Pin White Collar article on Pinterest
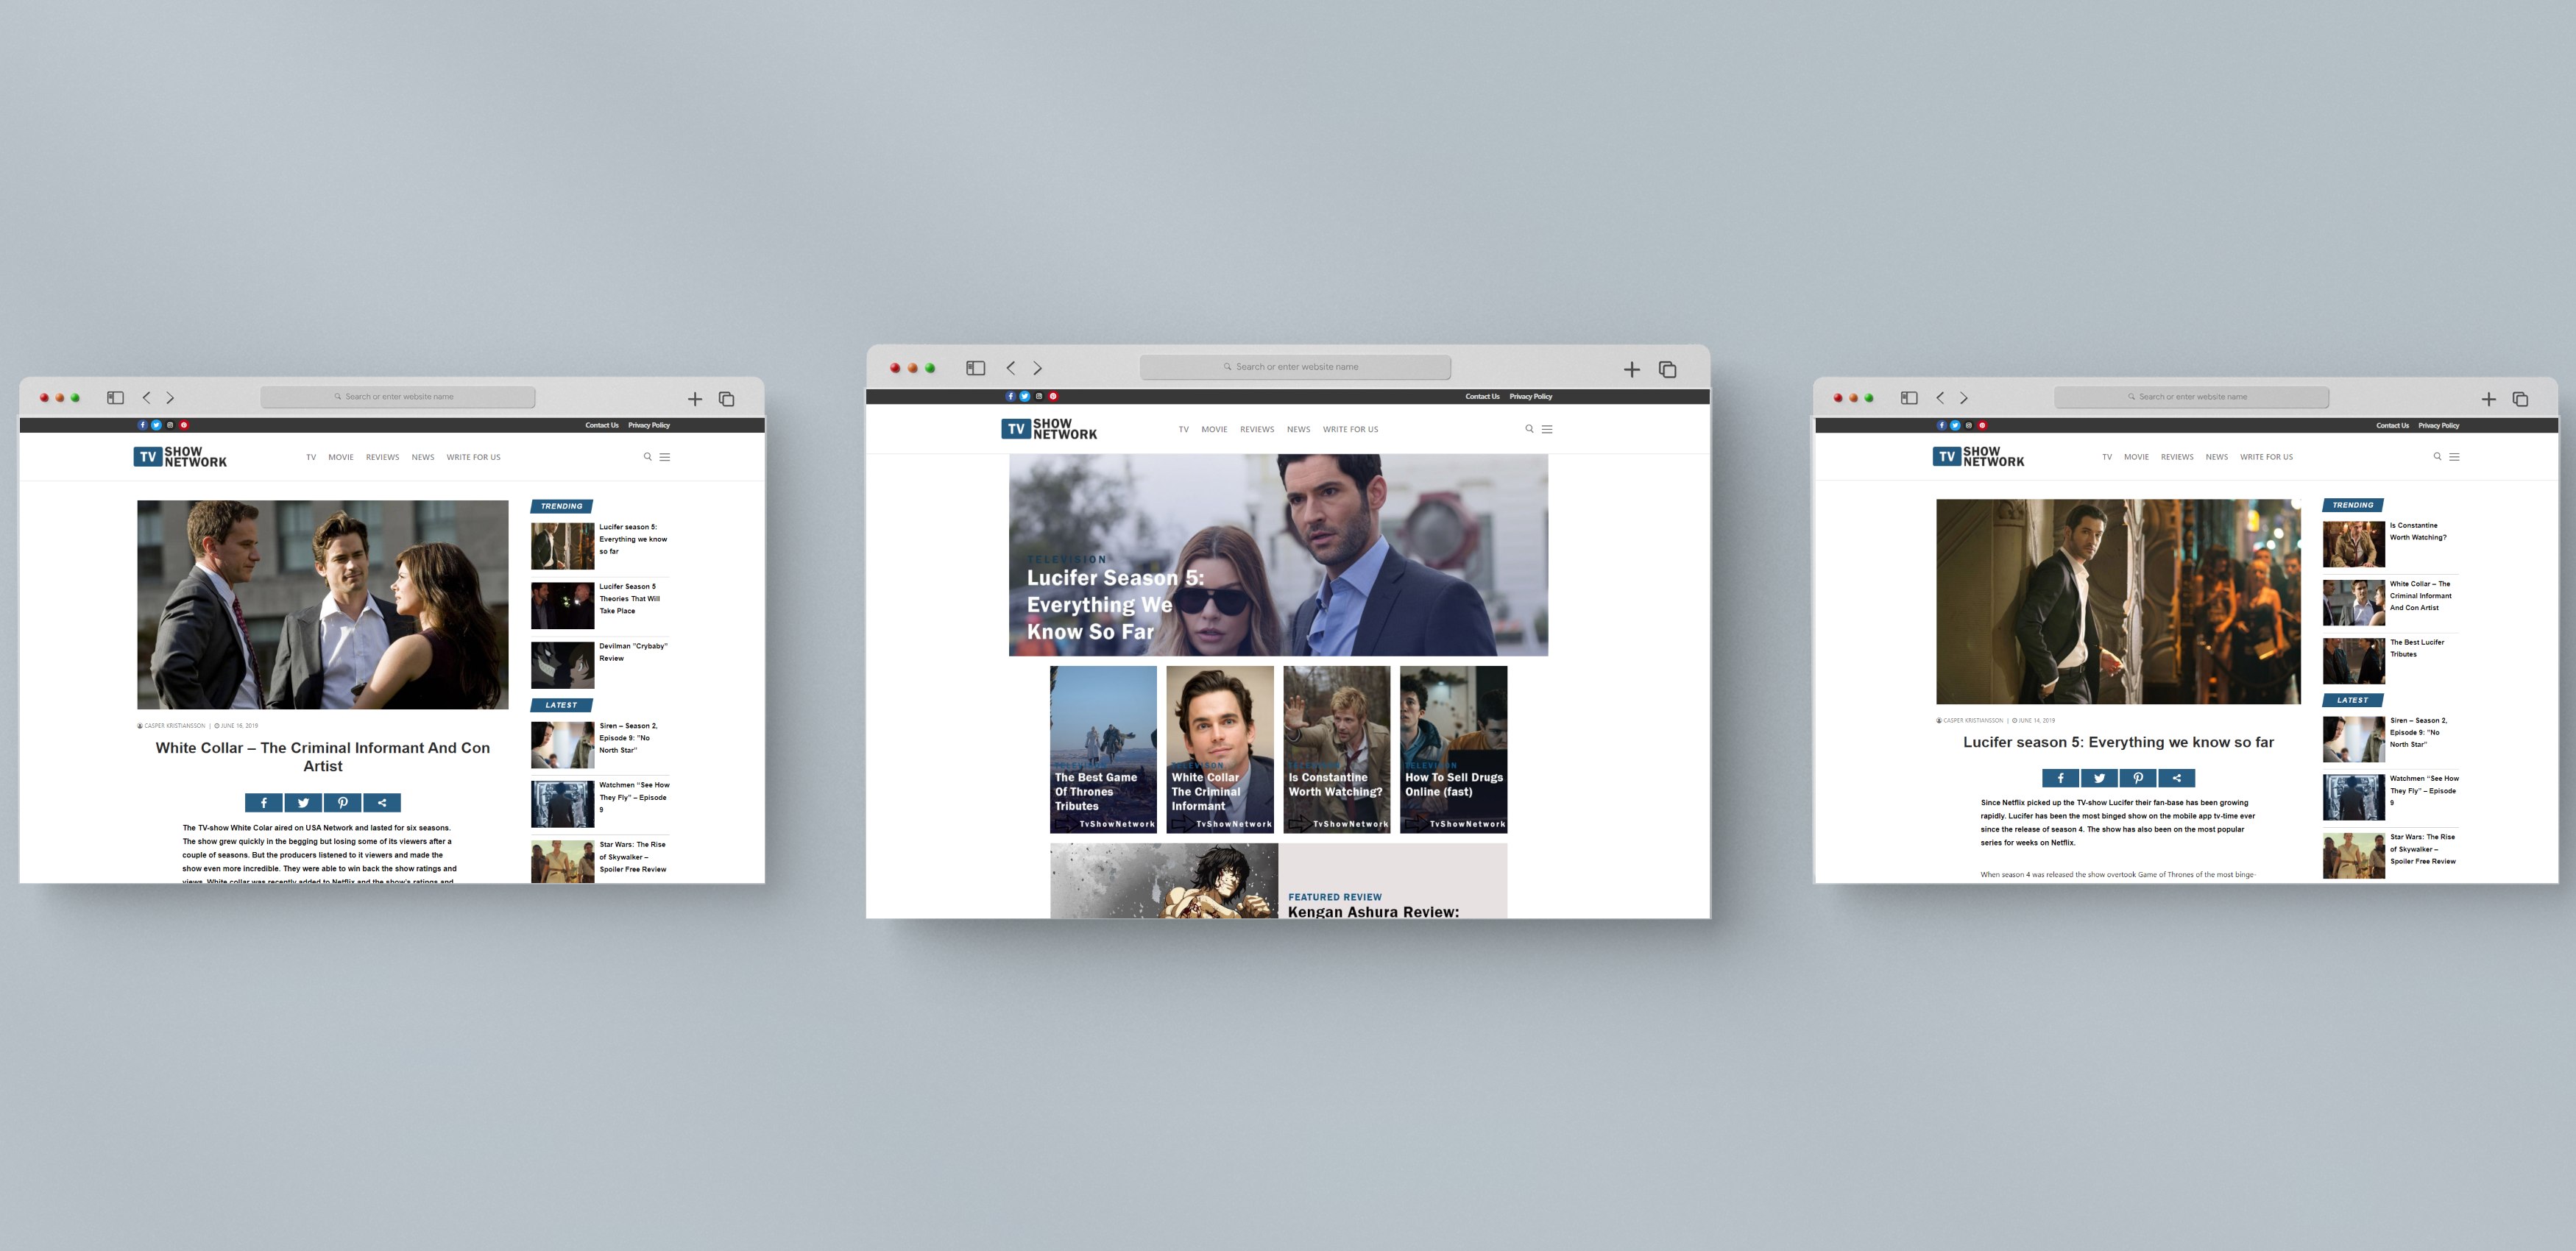Image resolution: width=2576 pixels, height=1251 pixels. (x=342, y=803)
